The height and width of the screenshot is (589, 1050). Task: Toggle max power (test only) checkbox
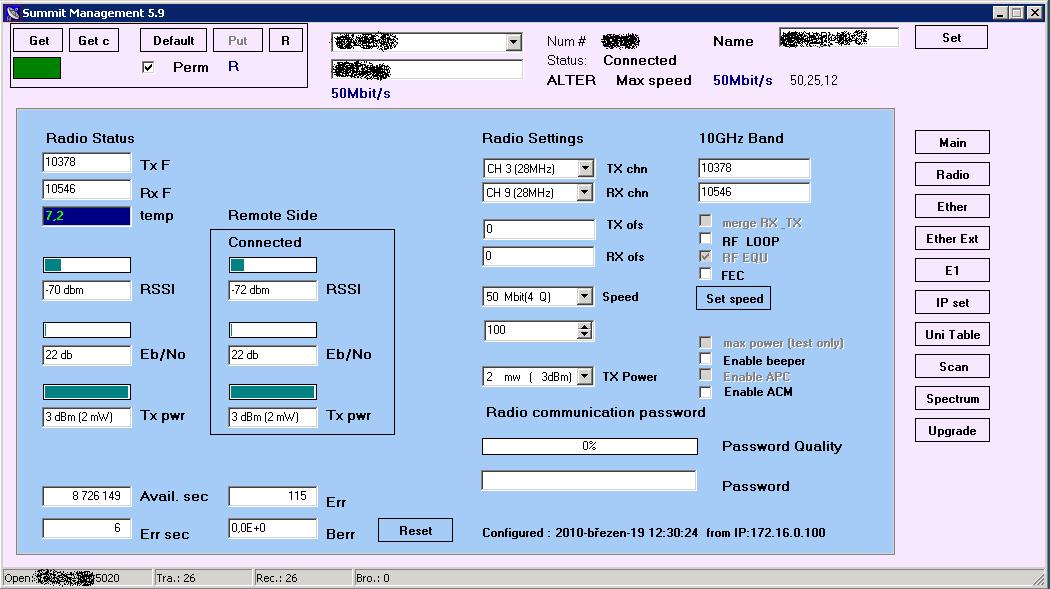click(705, 342)
